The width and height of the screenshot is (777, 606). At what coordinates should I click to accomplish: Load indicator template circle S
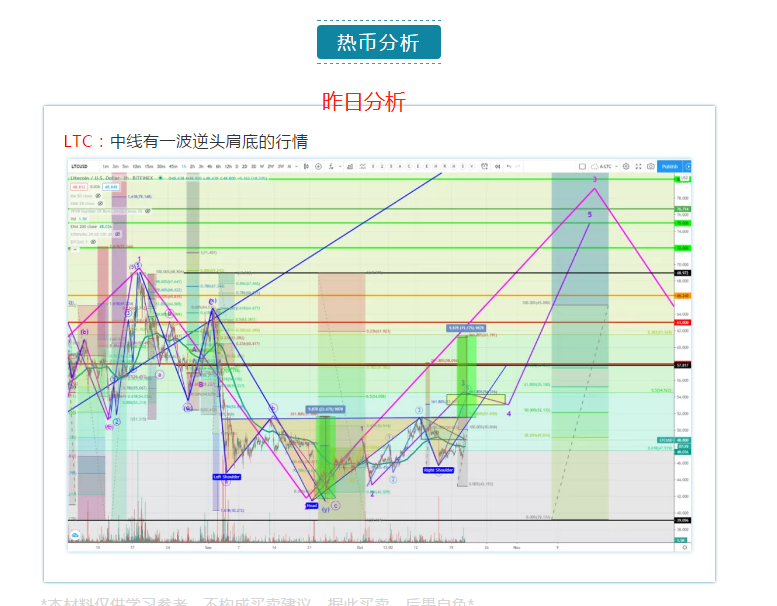(x=462, y=166)
